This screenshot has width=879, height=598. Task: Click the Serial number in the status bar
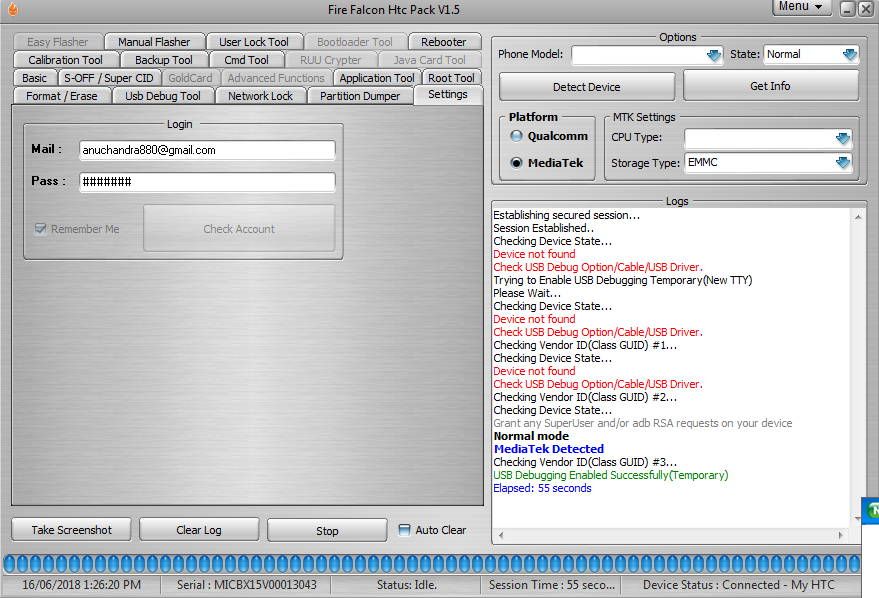click(x=247, y=585)
